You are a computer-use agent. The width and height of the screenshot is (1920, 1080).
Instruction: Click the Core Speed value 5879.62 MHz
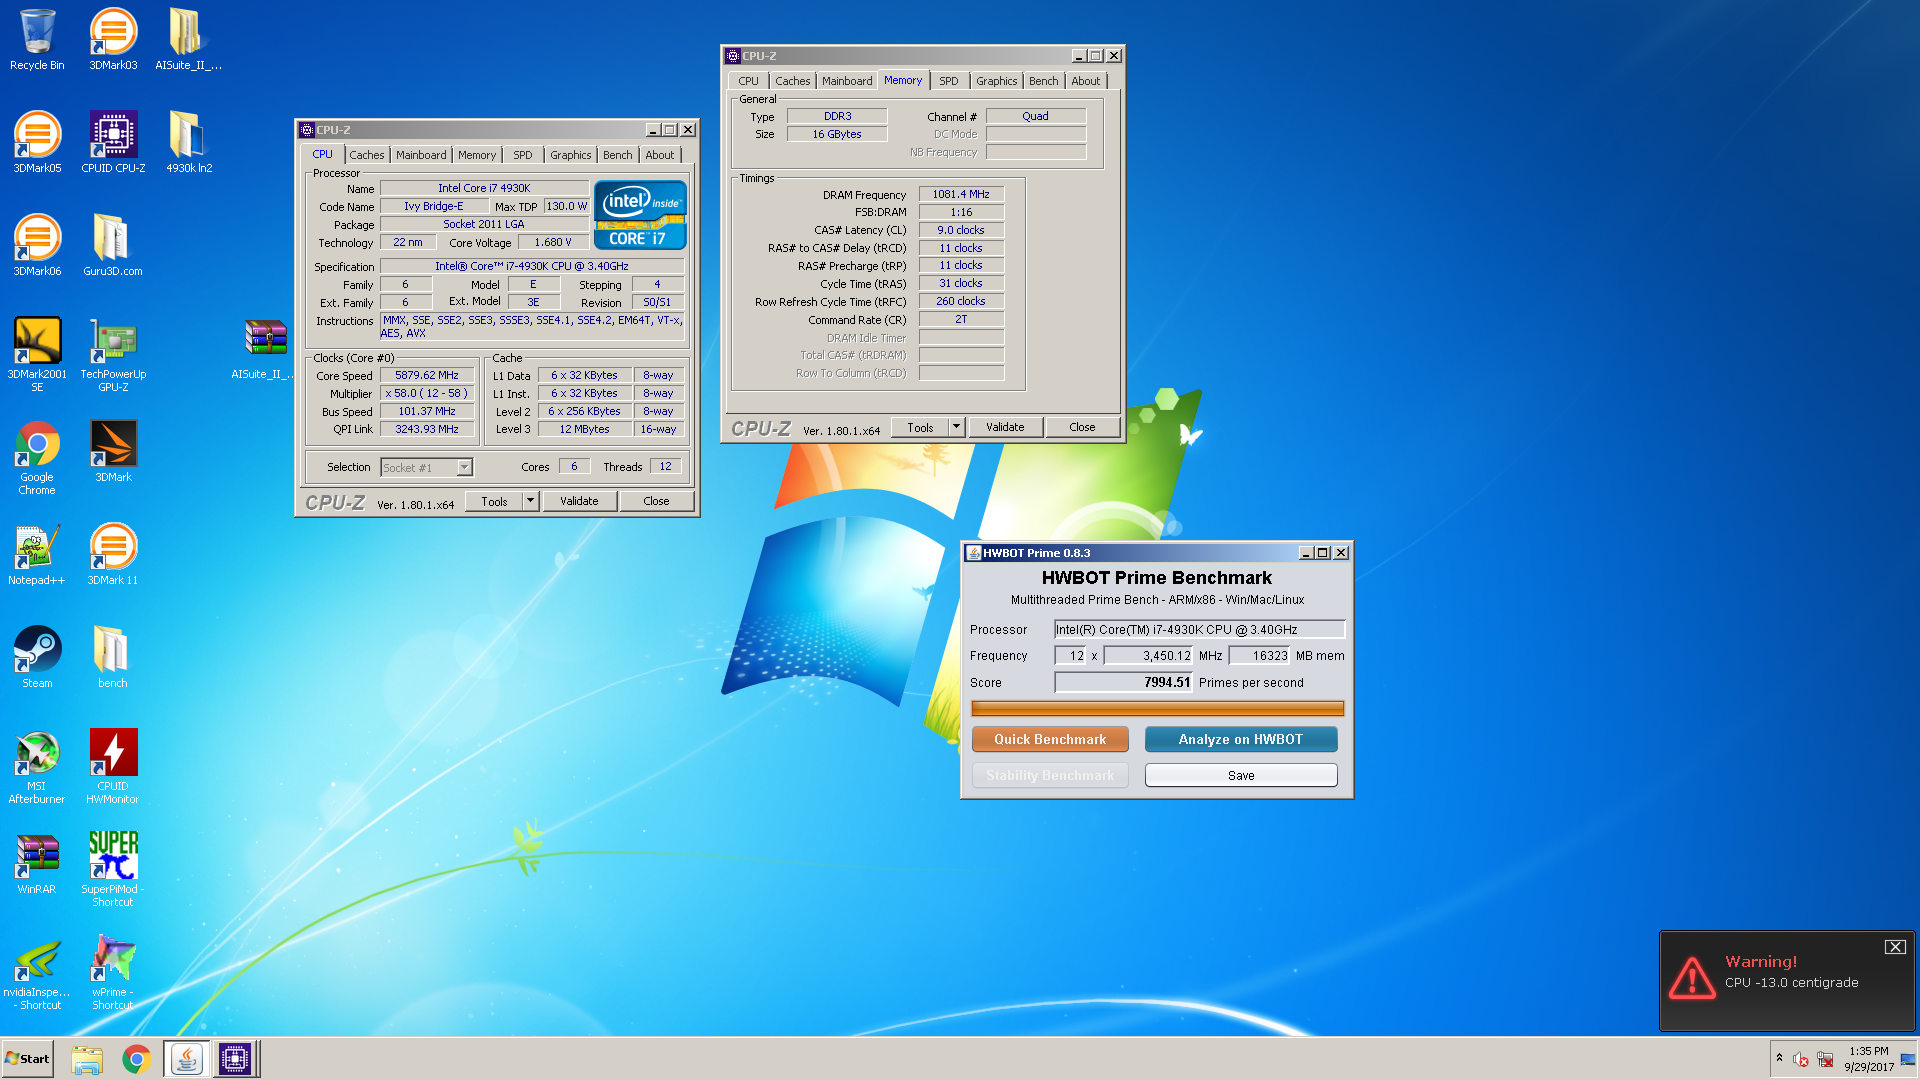coord(427,375)
